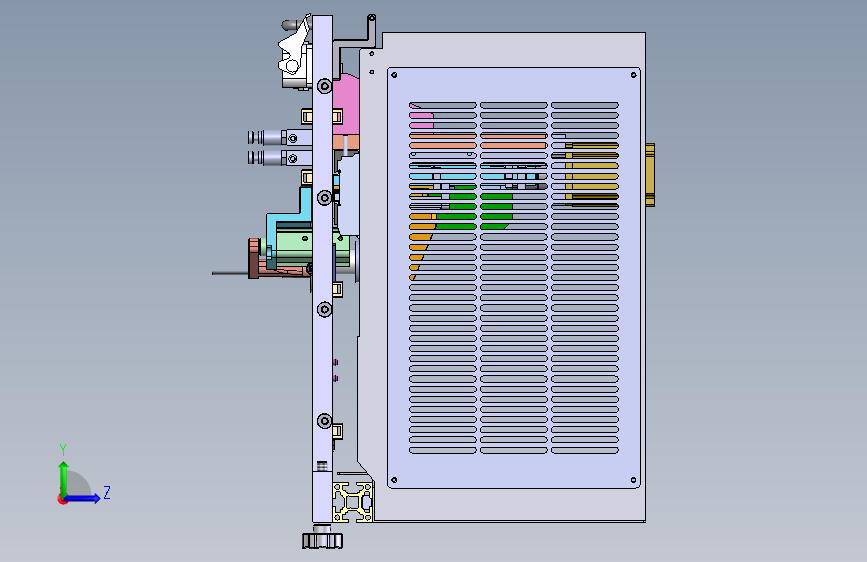This screenshot has height=562, width=867.
Task: Pick the top-left screw of vented panel
Action: [394, 75]
